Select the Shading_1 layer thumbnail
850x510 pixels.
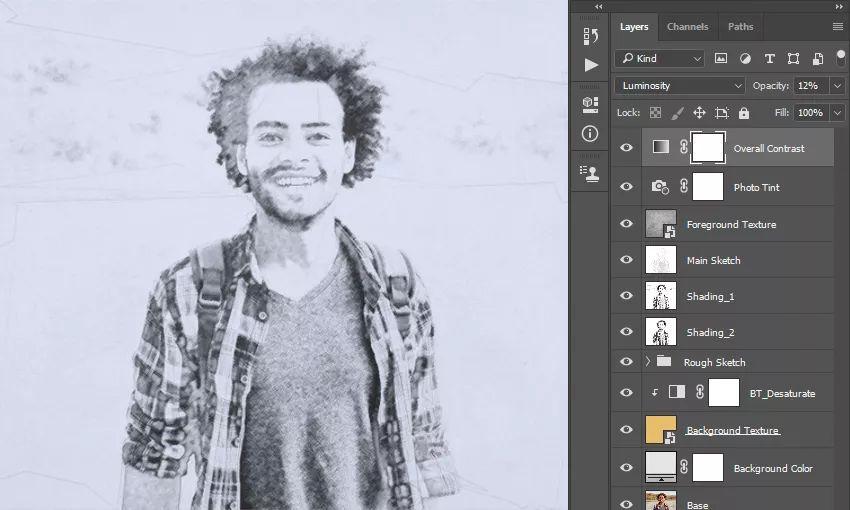click(661, 296)
